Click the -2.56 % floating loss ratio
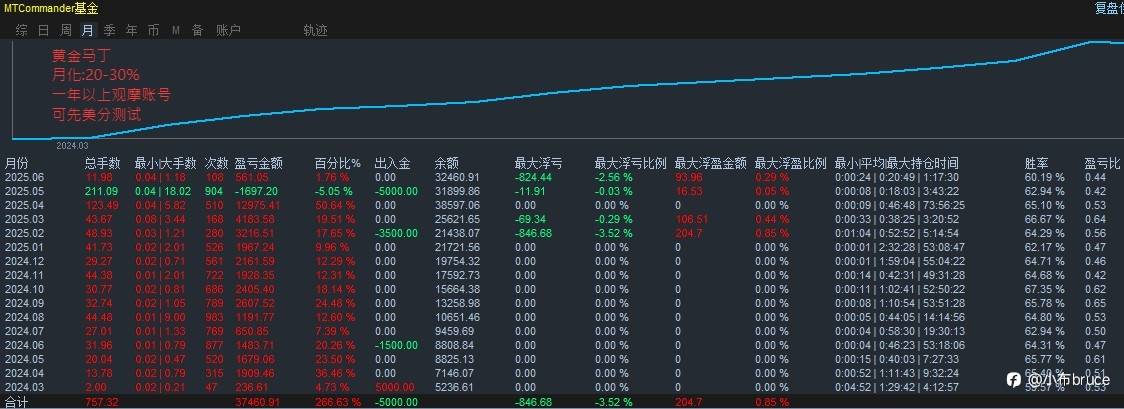 614,178
